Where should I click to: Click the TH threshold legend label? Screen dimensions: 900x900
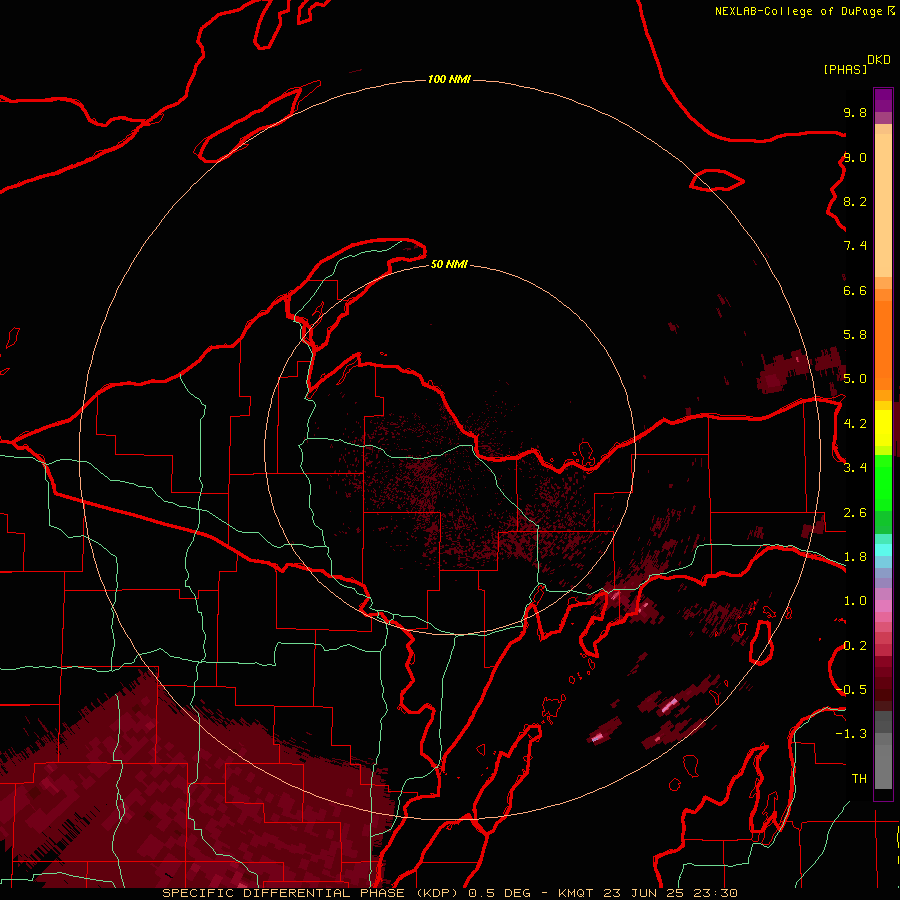tap(859, 779)
